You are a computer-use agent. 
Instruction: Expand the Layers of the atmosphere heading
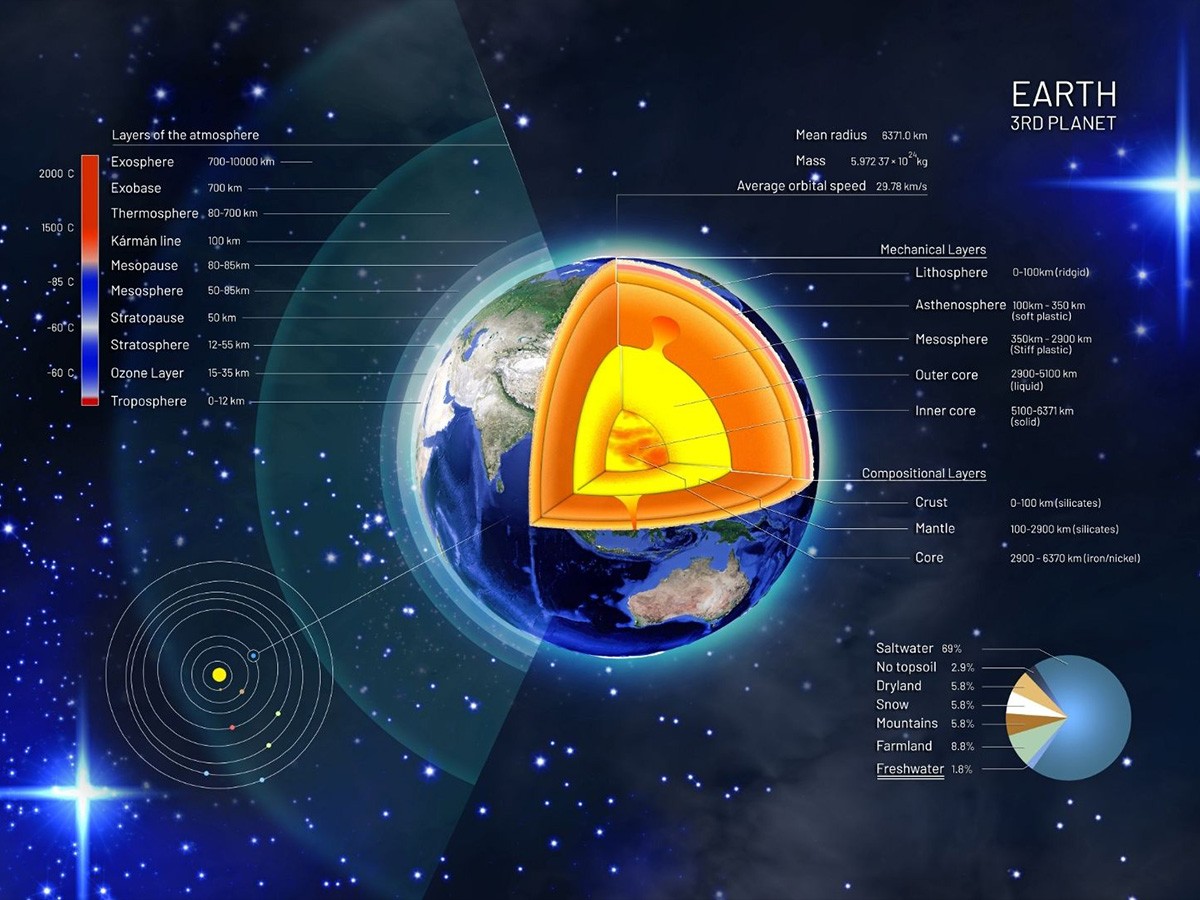click(186, 134)
